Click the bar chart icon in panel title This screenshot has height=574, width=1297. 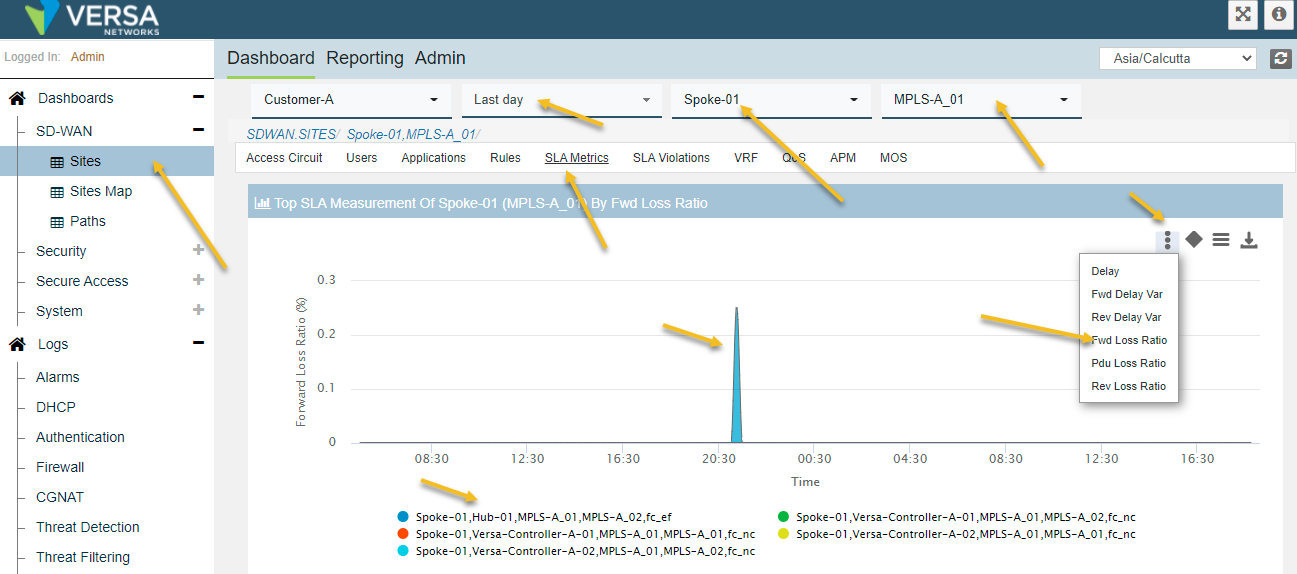[x=263, y=203]
